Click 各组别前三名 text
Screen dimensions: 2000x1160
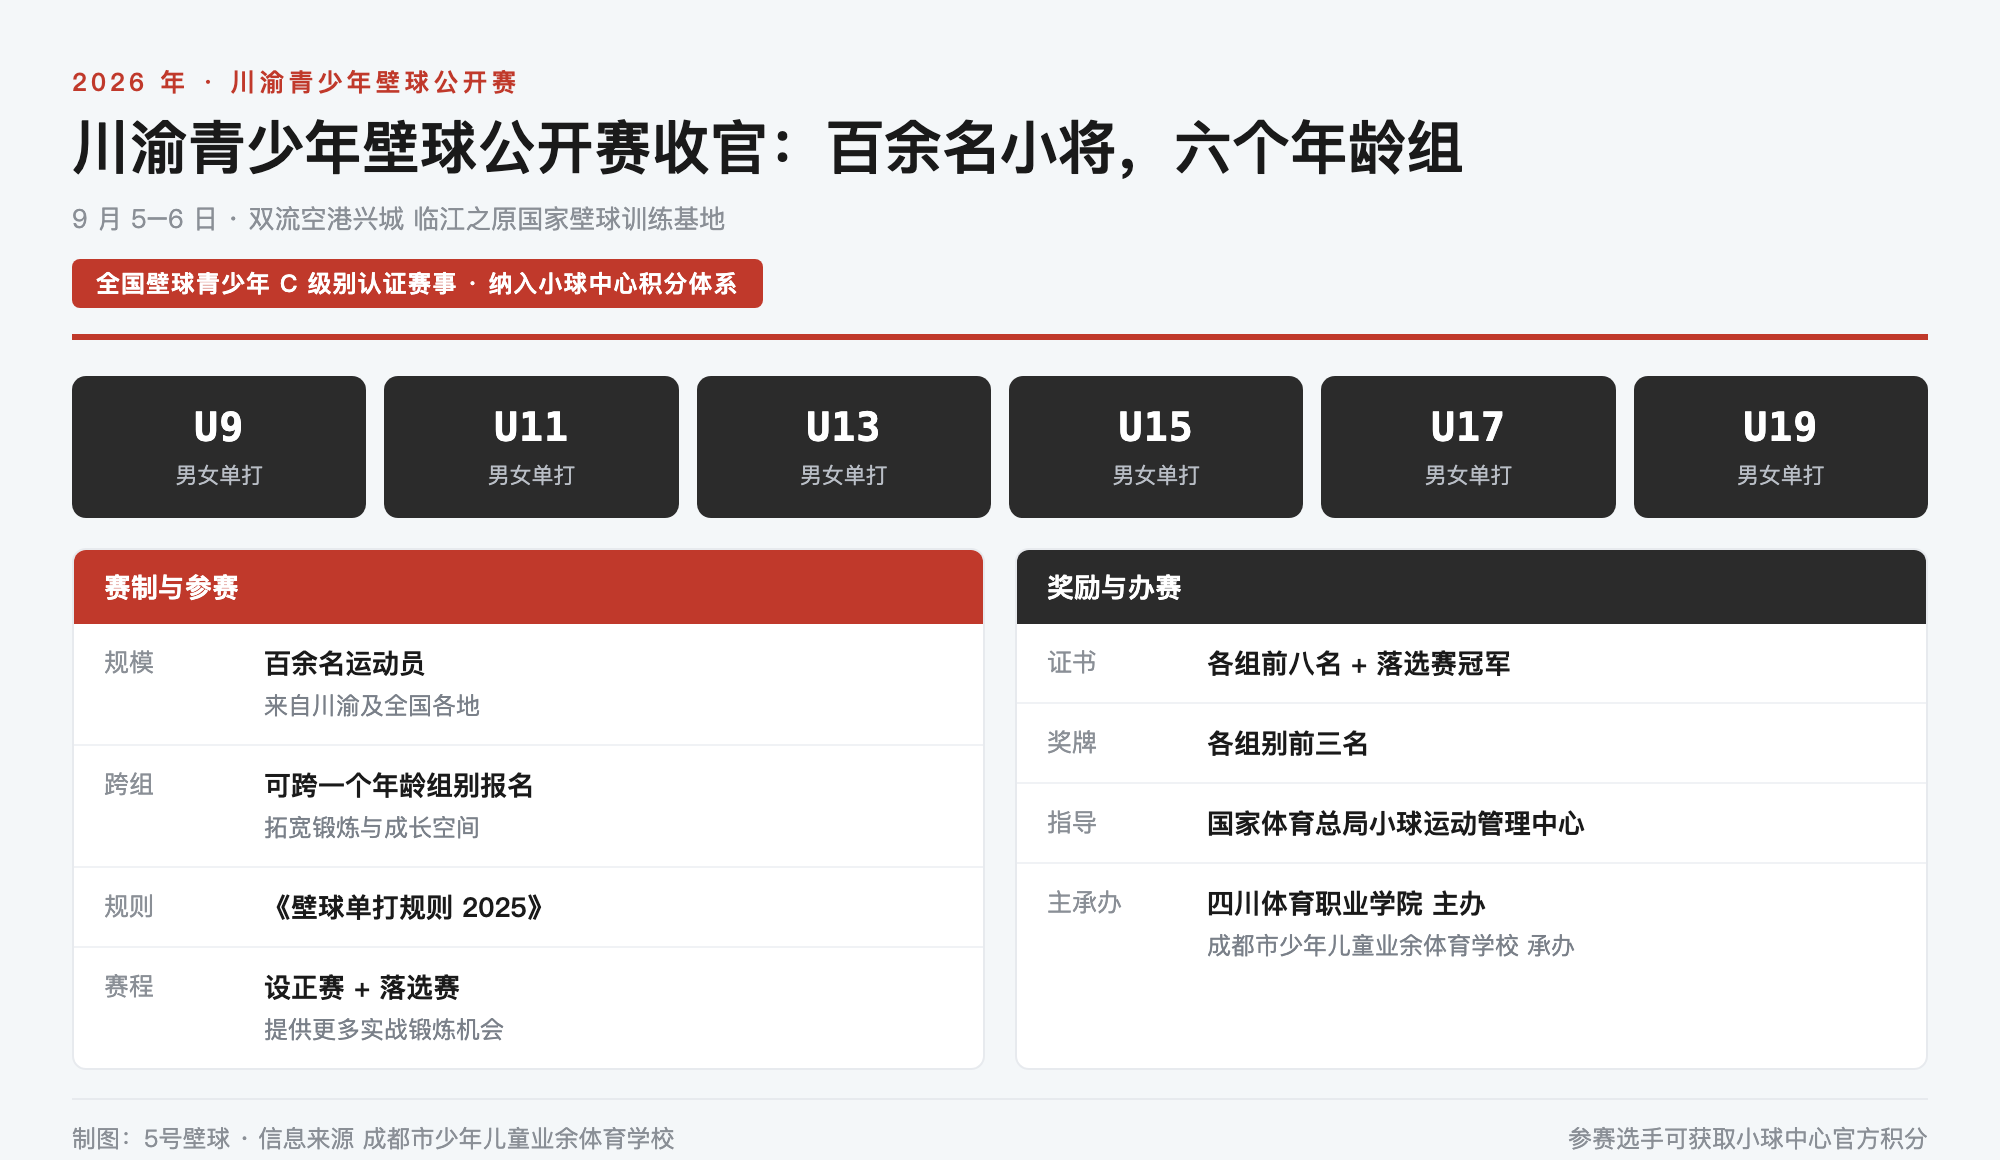point(1287,743)
